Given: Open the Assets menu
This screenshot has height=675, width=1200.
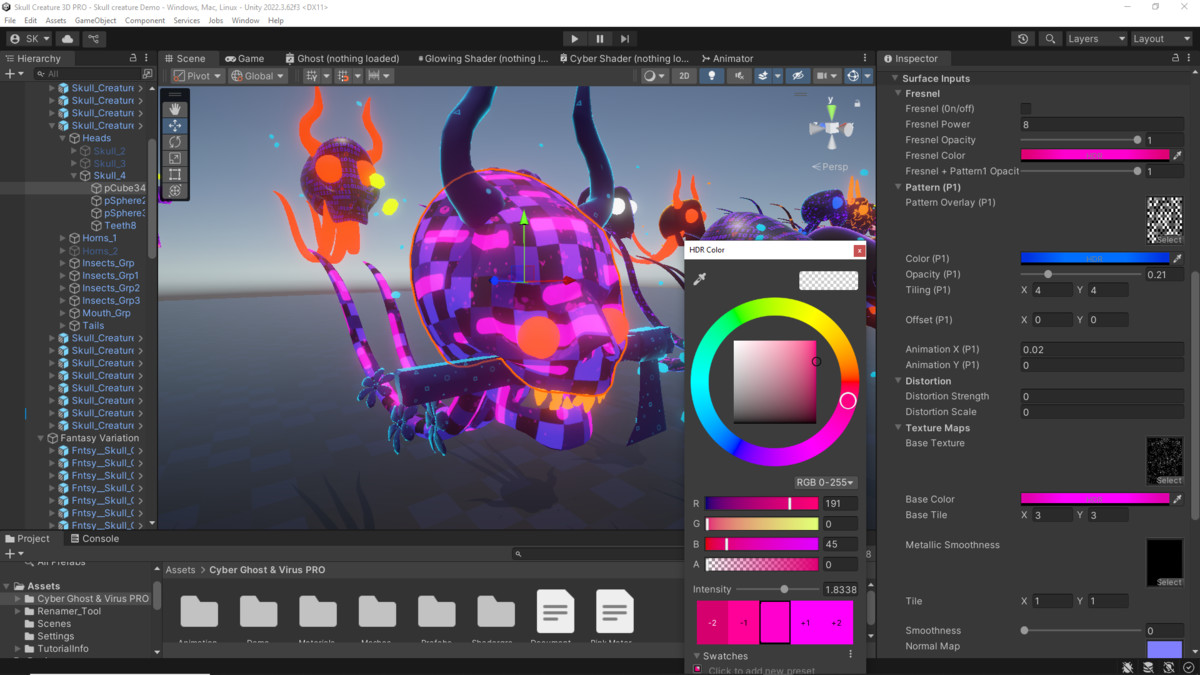Looking at the screenshot, I should (x=56, y=20).
